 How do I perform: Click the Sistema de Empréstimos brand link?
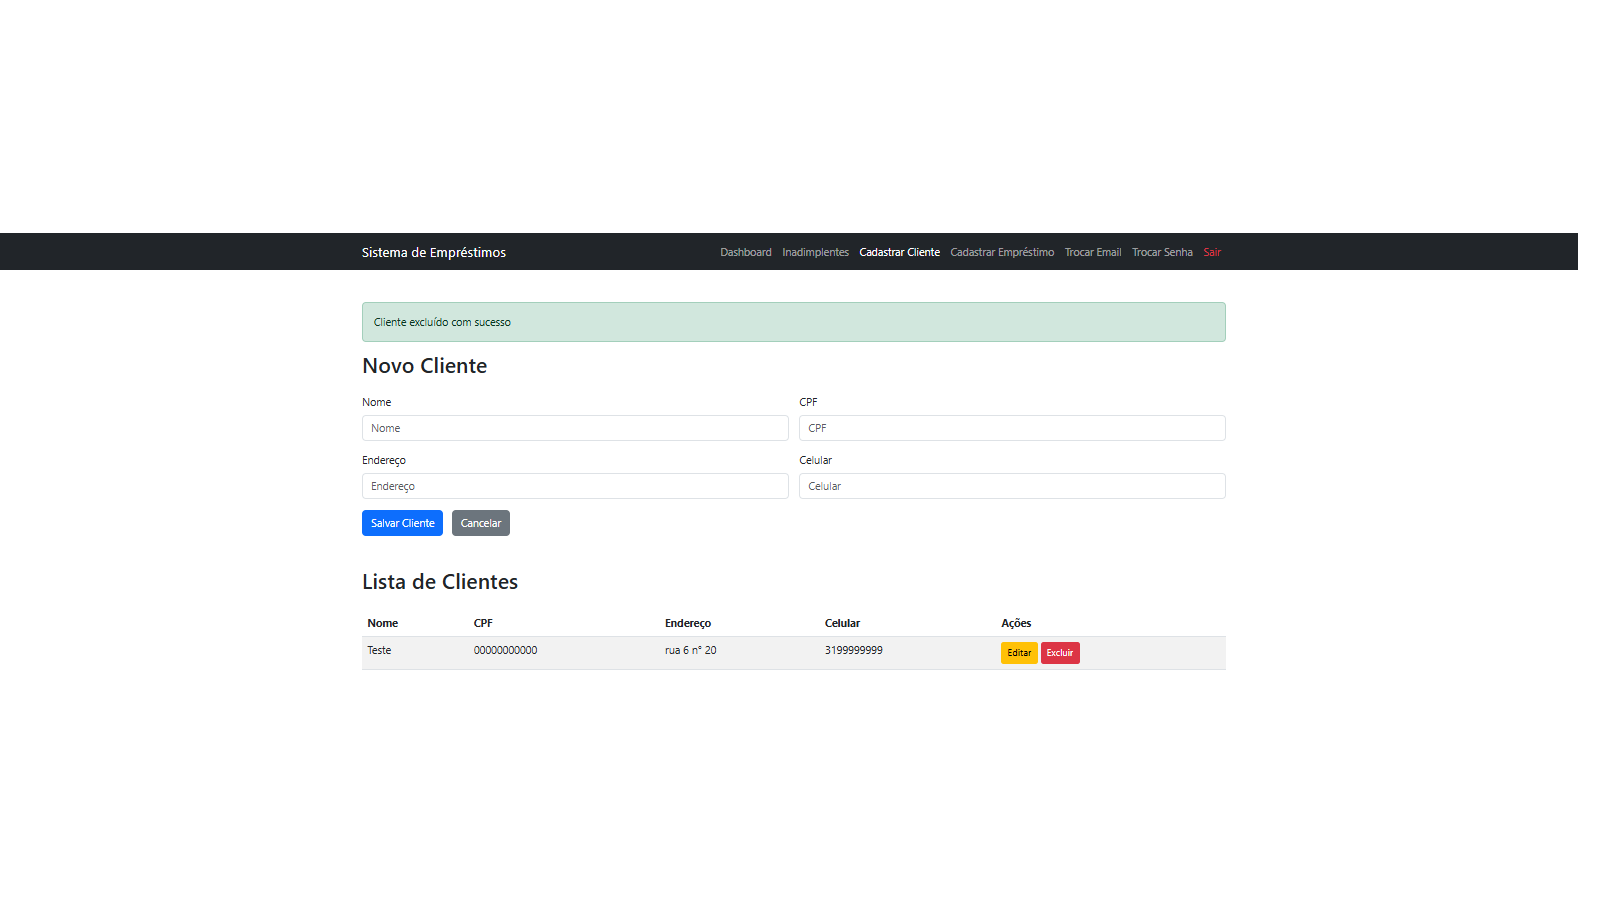pyautogui.click(x=433, y=252)
